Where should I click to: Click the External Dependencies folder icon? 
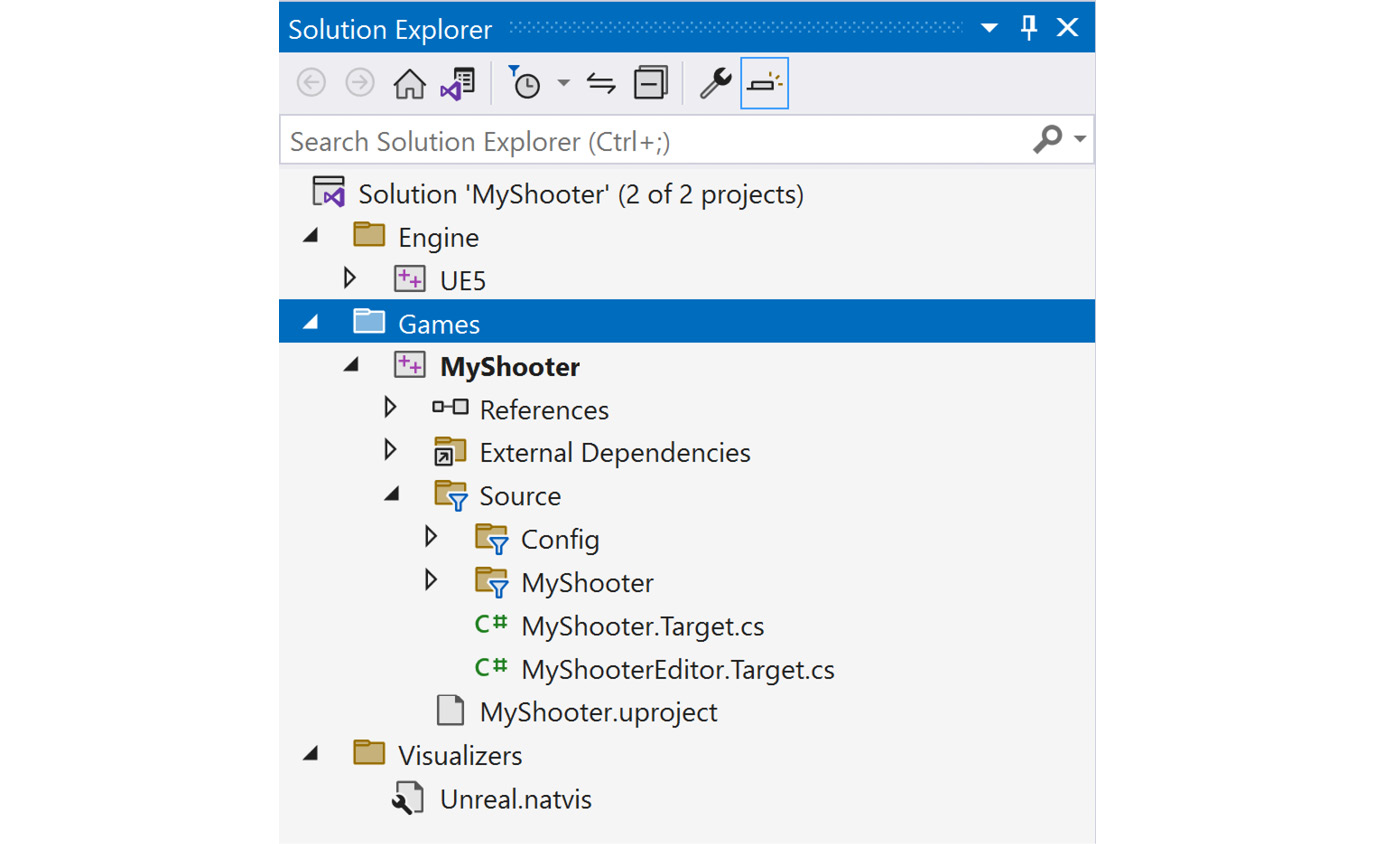[450, 452]
